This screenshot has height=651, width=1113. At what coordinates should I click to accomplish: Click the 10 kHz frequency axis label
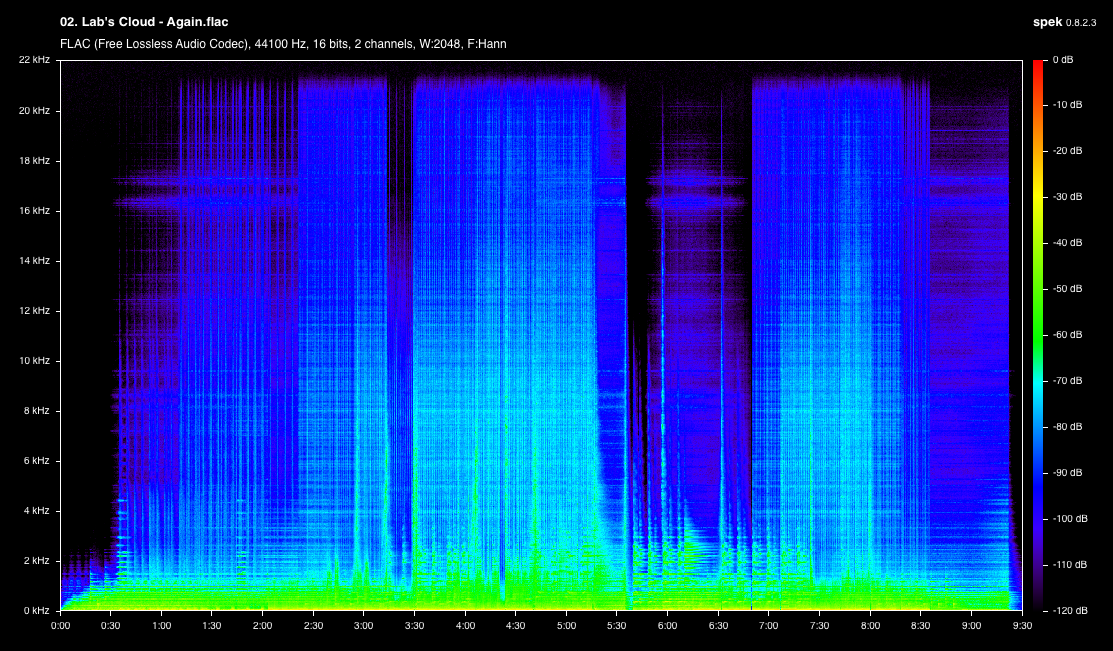(34, 361)
